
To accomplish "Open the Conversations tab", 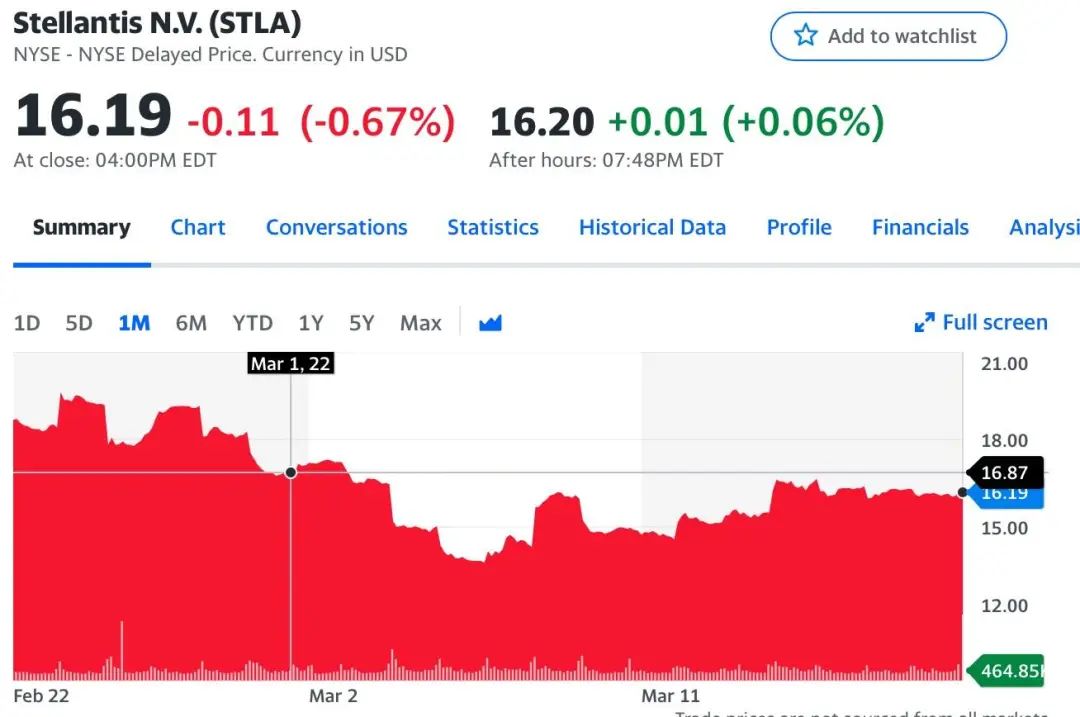I will (336, 227).
